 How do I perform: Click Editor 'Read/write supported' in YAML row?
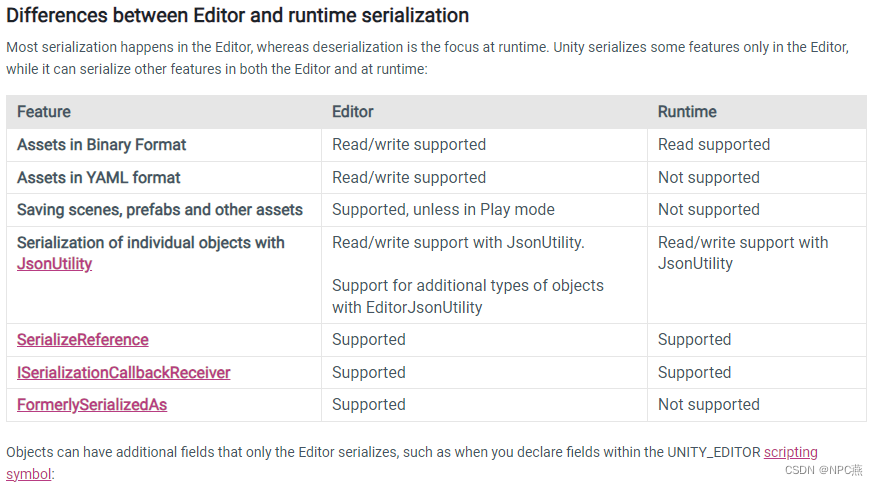[409, 178]
